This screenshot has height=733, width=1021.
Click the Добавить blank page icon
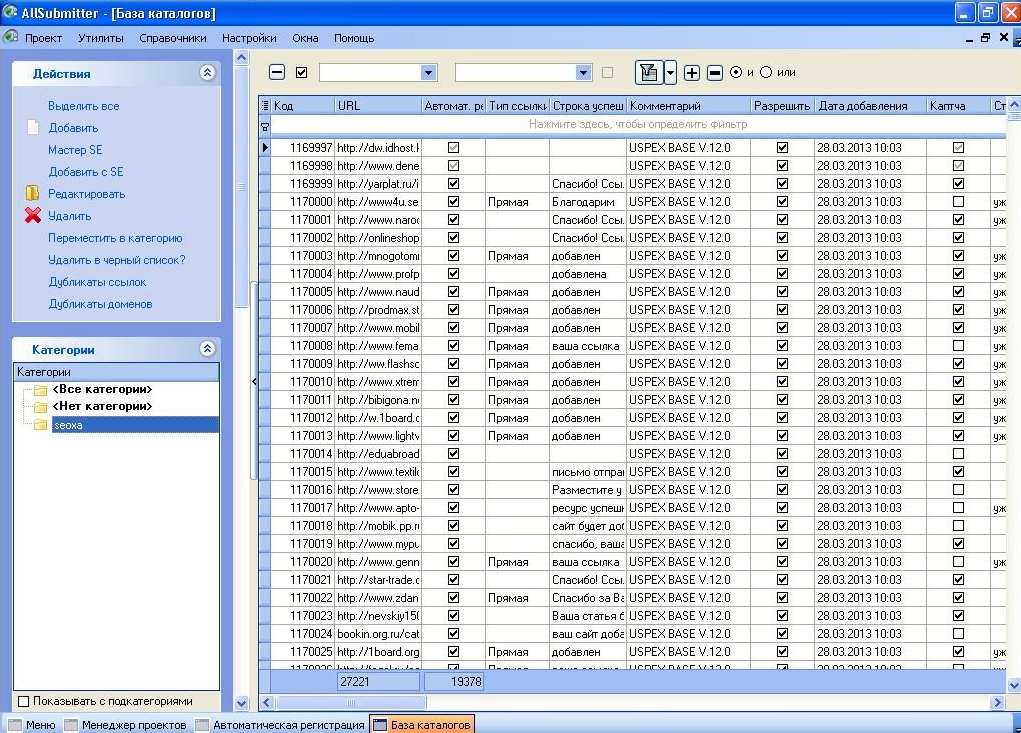pyautogui.click(x=32, y=128)
